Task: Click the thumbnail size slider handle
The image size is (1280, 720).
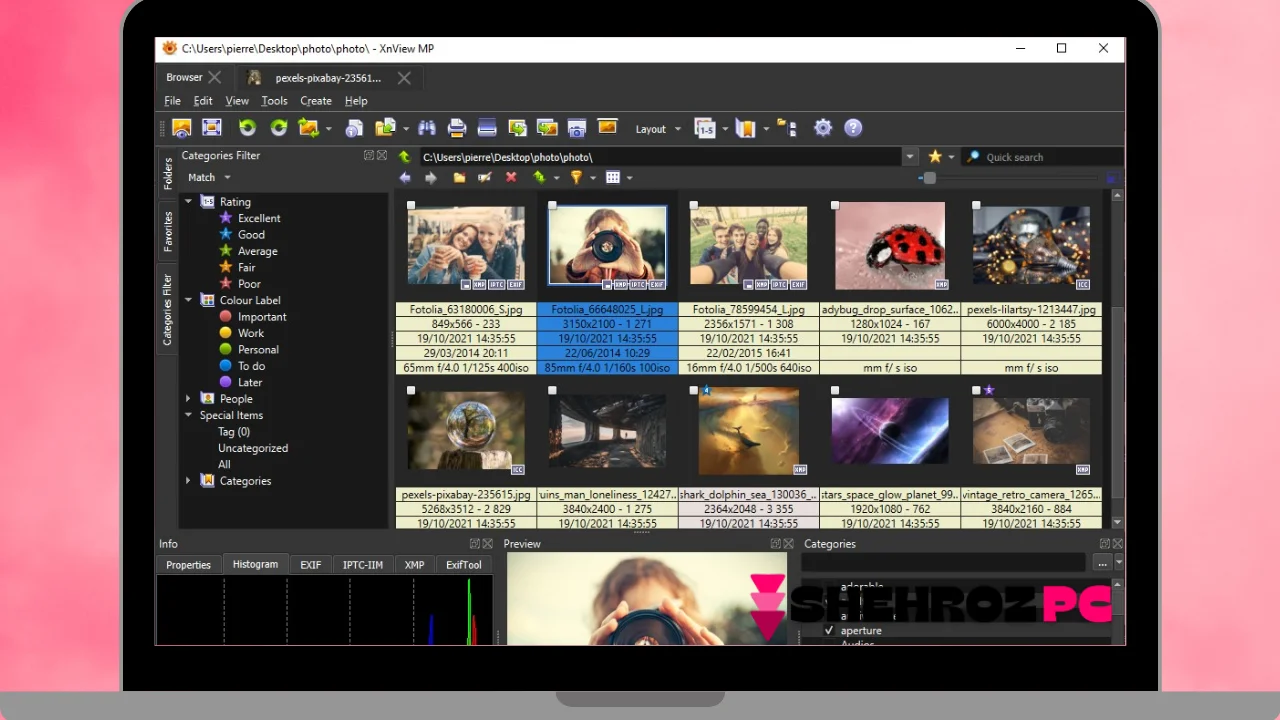Action: [x=929, y=178]
